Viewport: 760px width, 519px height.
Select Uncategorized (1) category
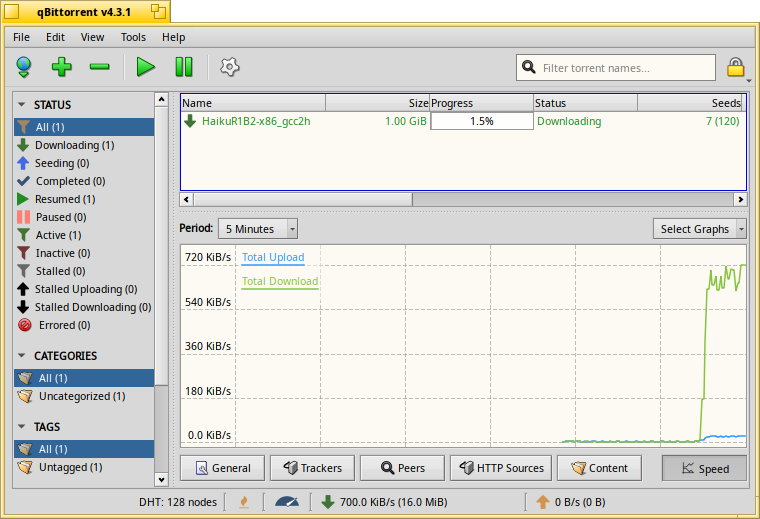pos(84,396)
